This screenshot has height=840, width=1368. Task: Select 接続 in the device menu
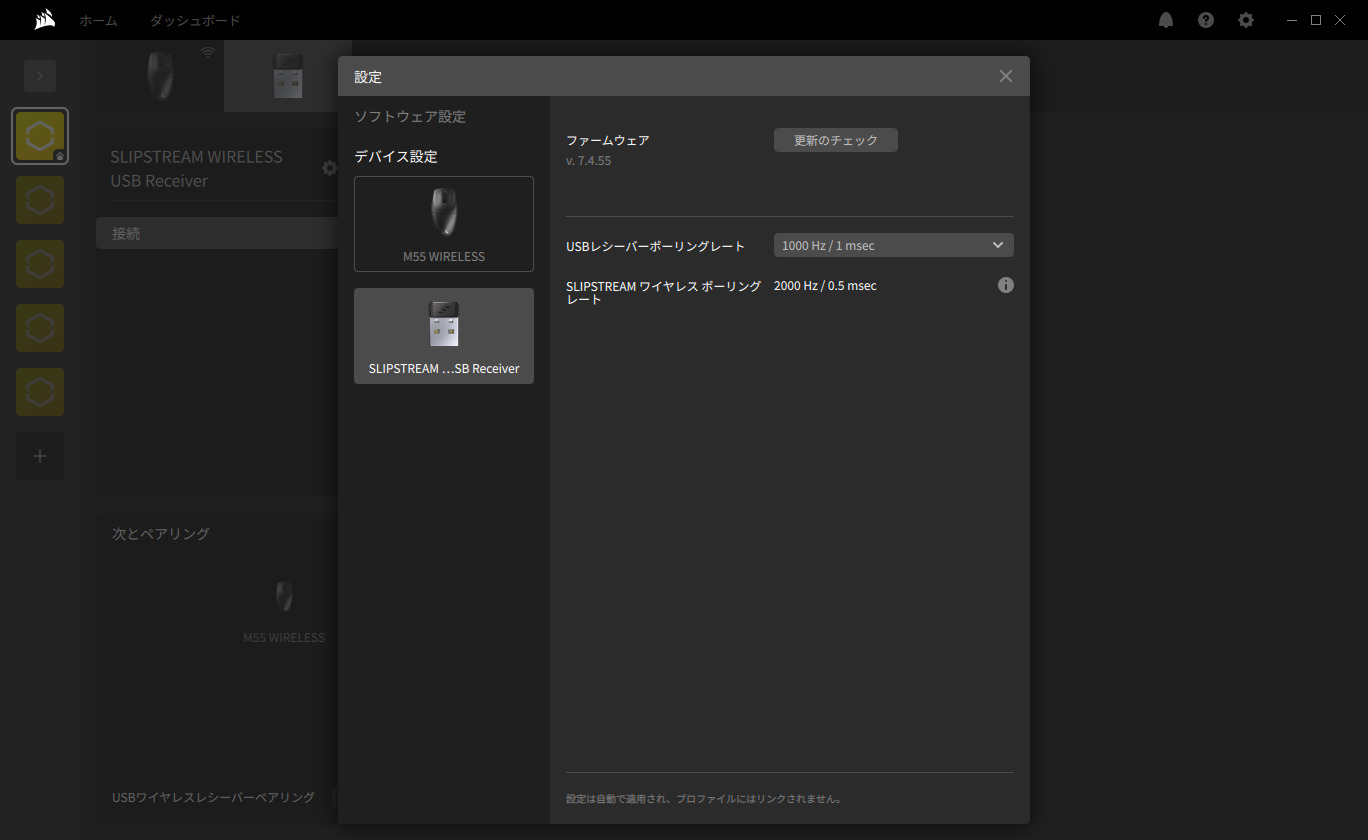(x=217, y=233)
